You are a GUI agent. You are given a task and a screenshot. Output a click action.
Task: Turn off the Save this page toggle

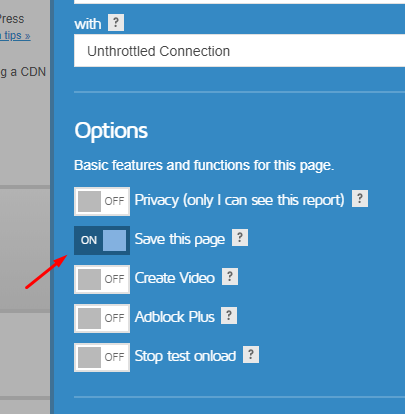coord(102,240)
